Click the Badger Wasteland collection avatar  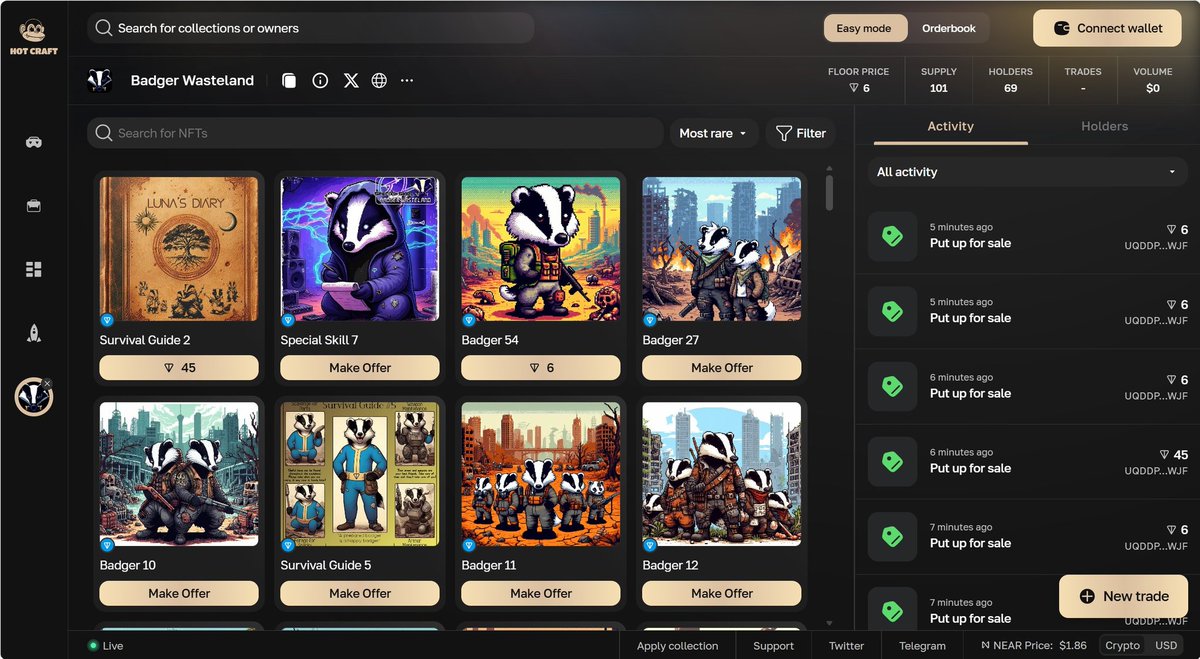click(100, 81)
